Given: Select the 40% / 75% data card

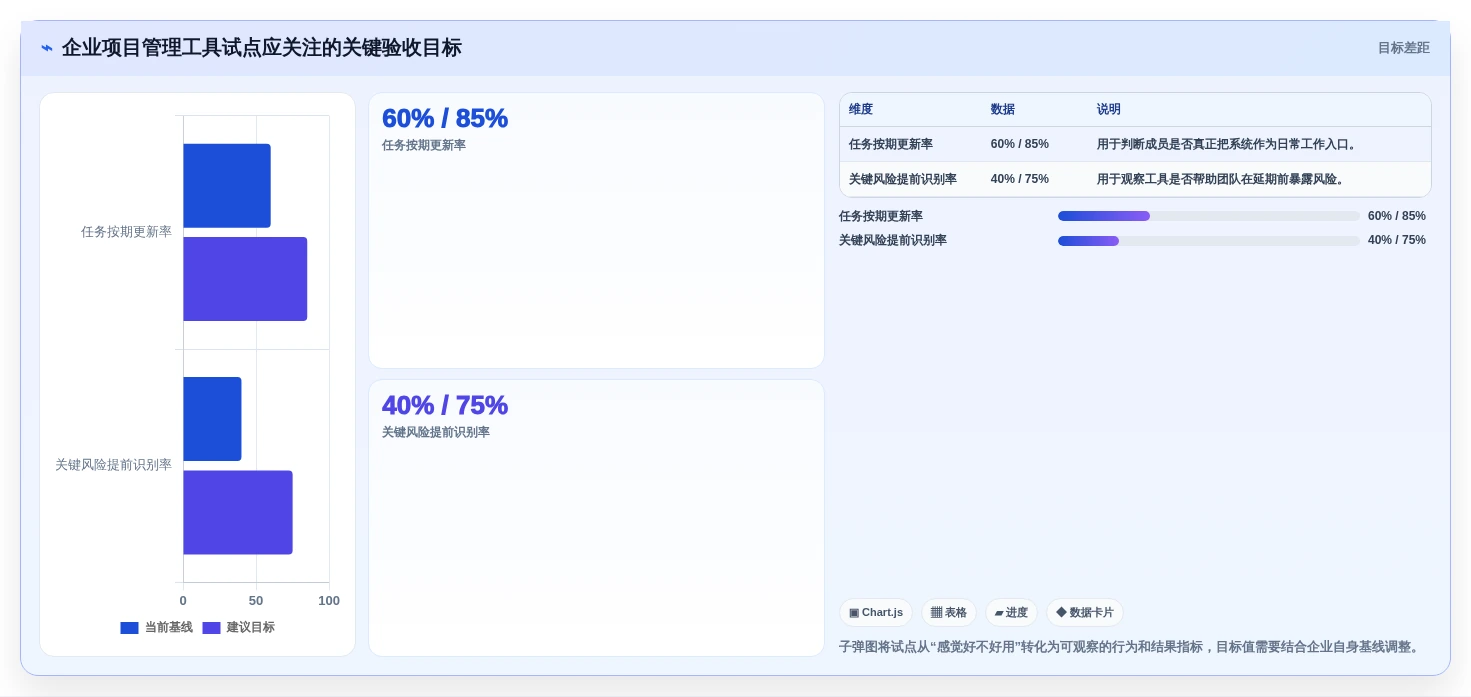Looking at the screenshot, I should (x=596, y=518).
